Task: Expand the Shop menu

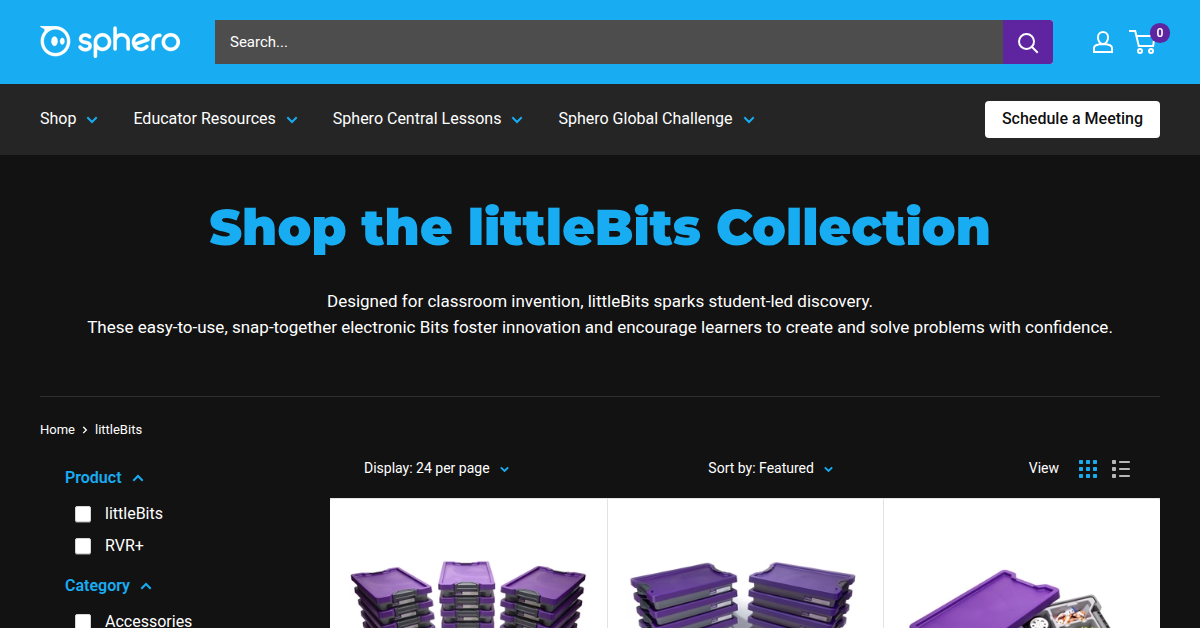Action: [69, 119]
